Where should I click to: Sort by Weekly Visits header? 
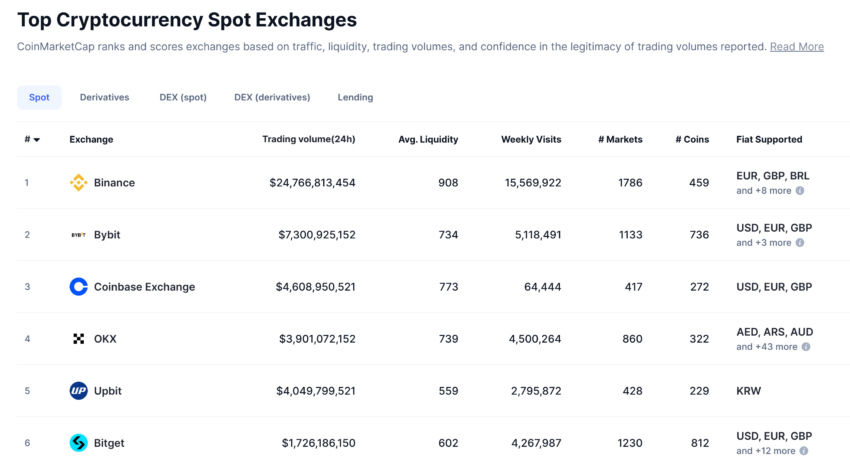point(531,139)
